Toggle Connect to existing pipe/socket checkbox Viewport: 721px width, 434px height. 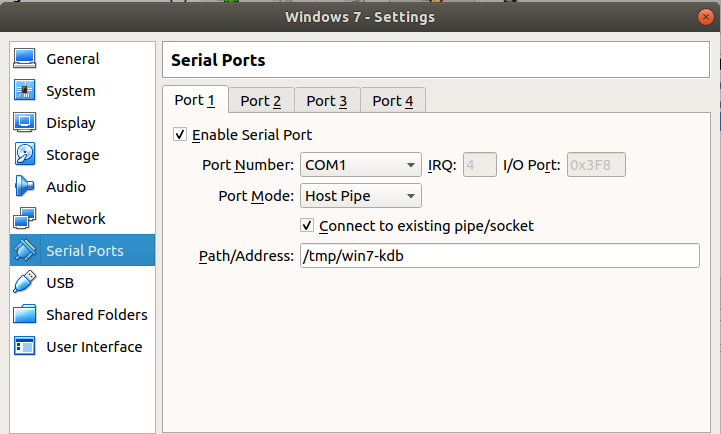[x=307, y=225]
